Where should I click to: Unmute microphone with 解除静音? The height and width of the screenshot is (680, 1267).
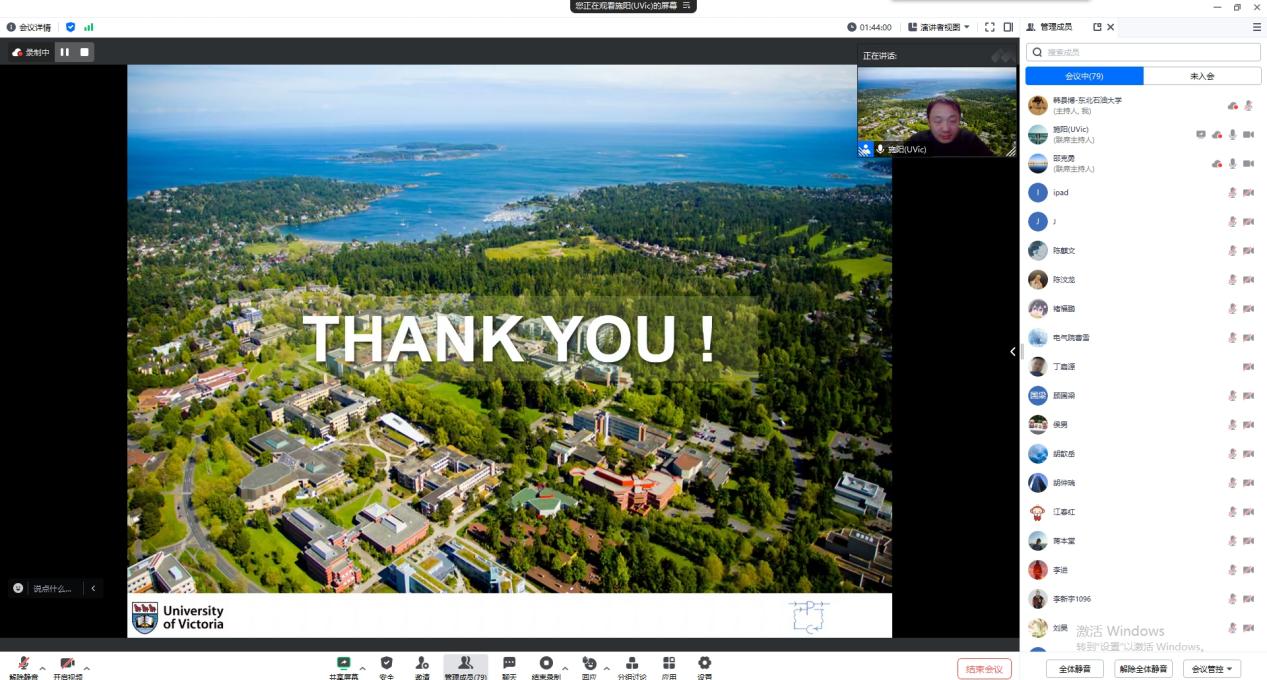(x=23, y=666)
